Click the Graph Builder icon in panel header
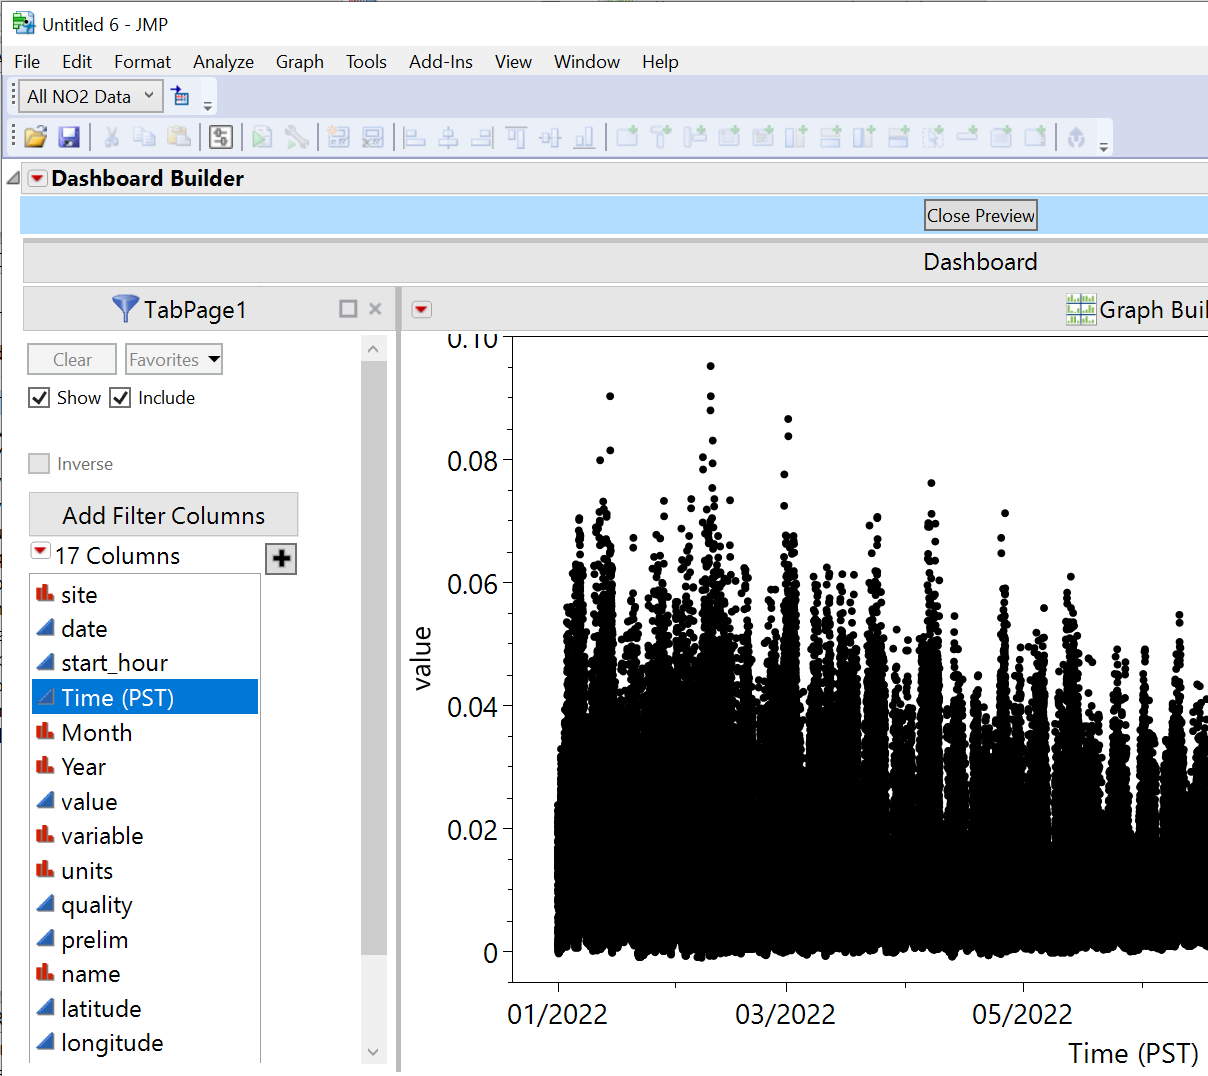 (x=1080, y=310)
